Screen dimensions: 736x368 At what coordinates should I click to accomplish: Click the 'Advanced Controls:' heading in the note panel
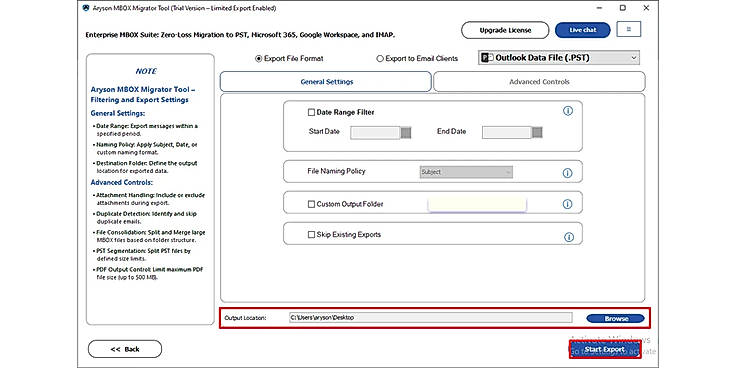pos(122,182)
